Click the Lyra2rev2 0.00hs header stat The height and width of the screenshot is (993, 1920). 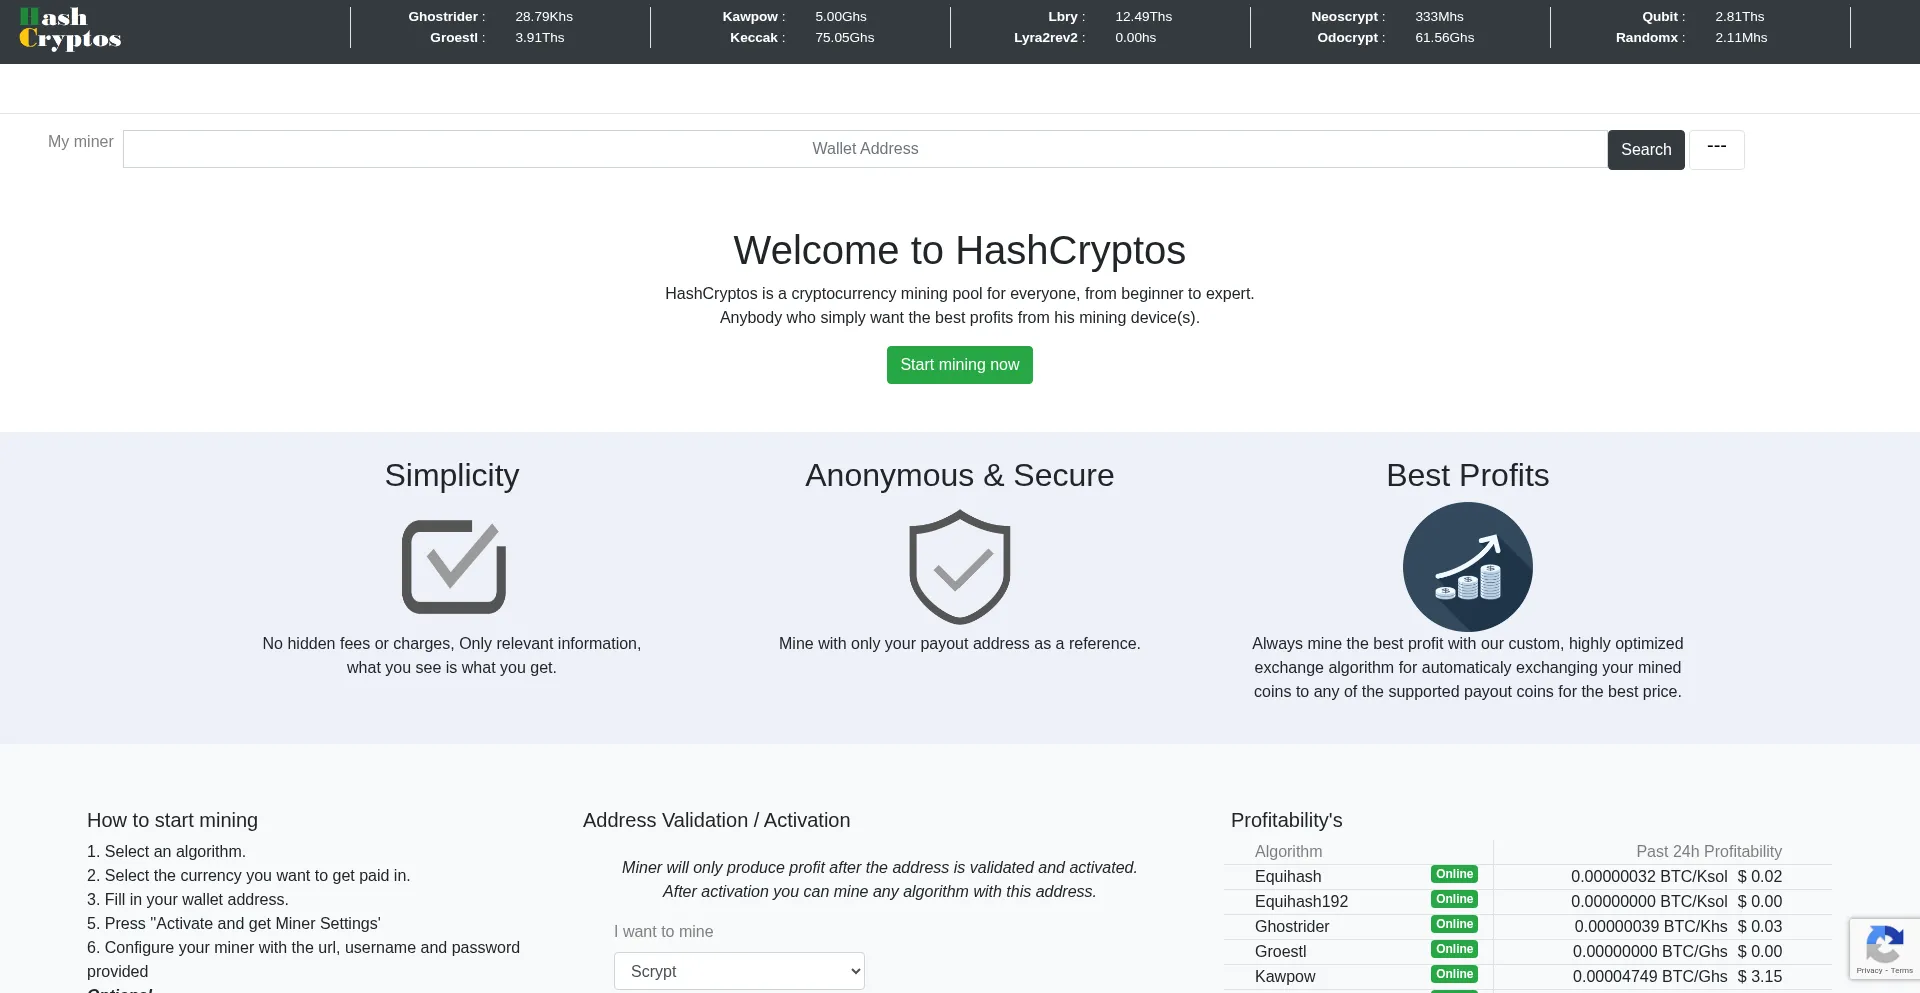click(1085, 38)
